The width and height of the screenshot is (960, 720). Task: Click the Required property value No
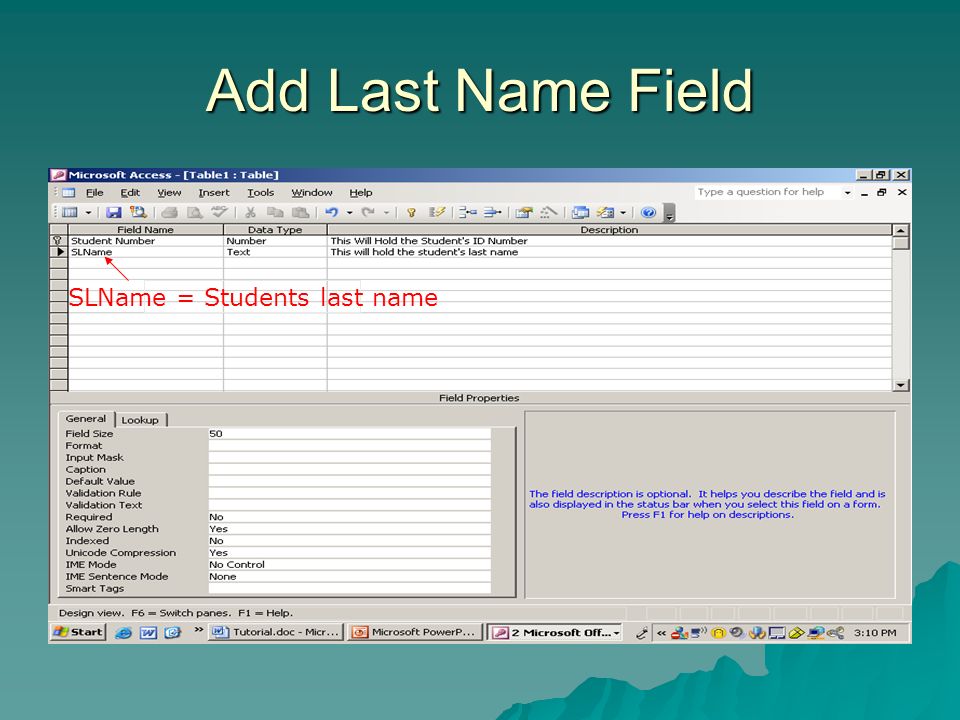pyautogui.click(x=350, y=517)
